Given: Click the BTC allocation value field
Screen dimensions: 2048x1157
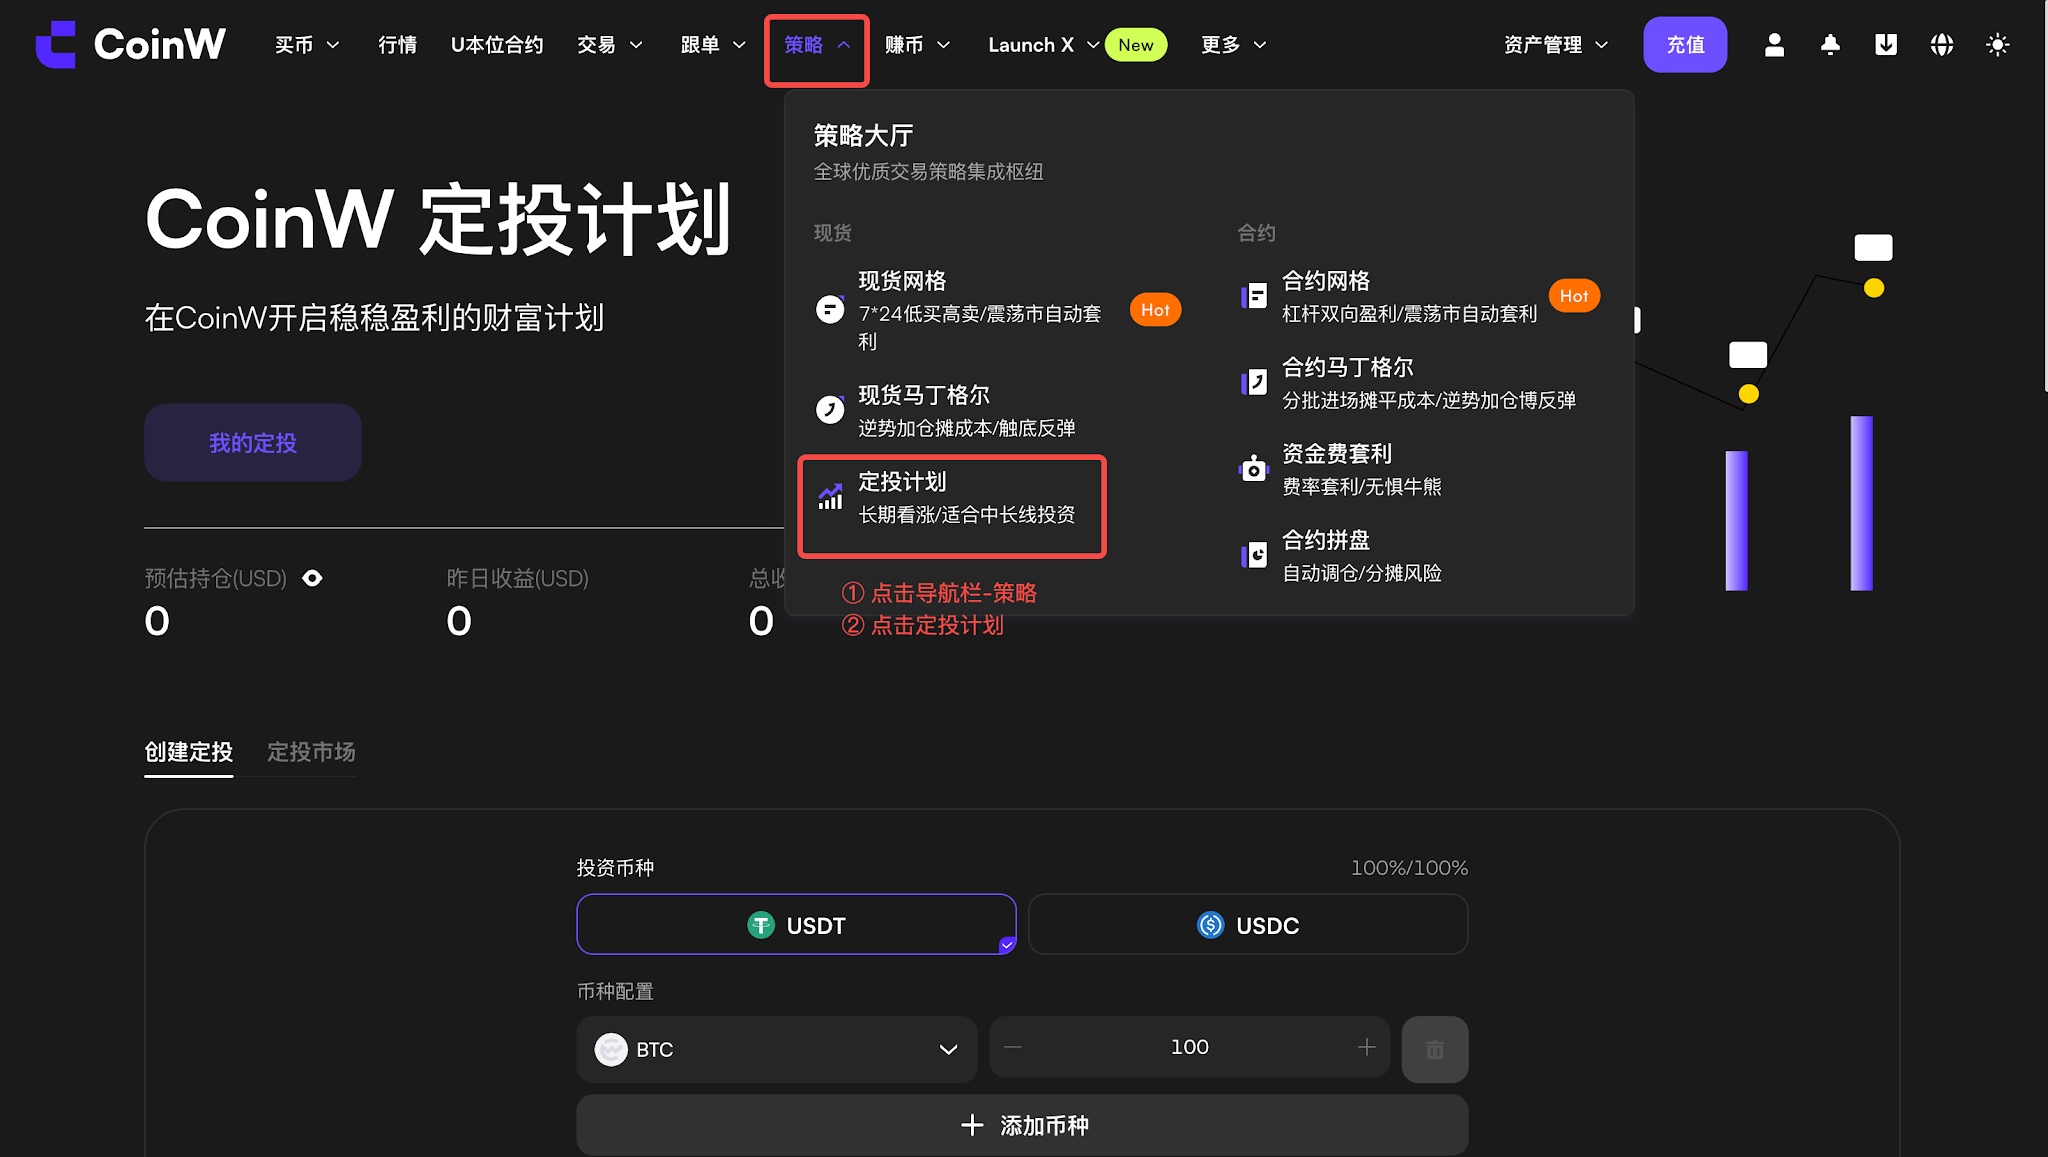Looking at the screenshot, I should [x=1190, y=1047].
